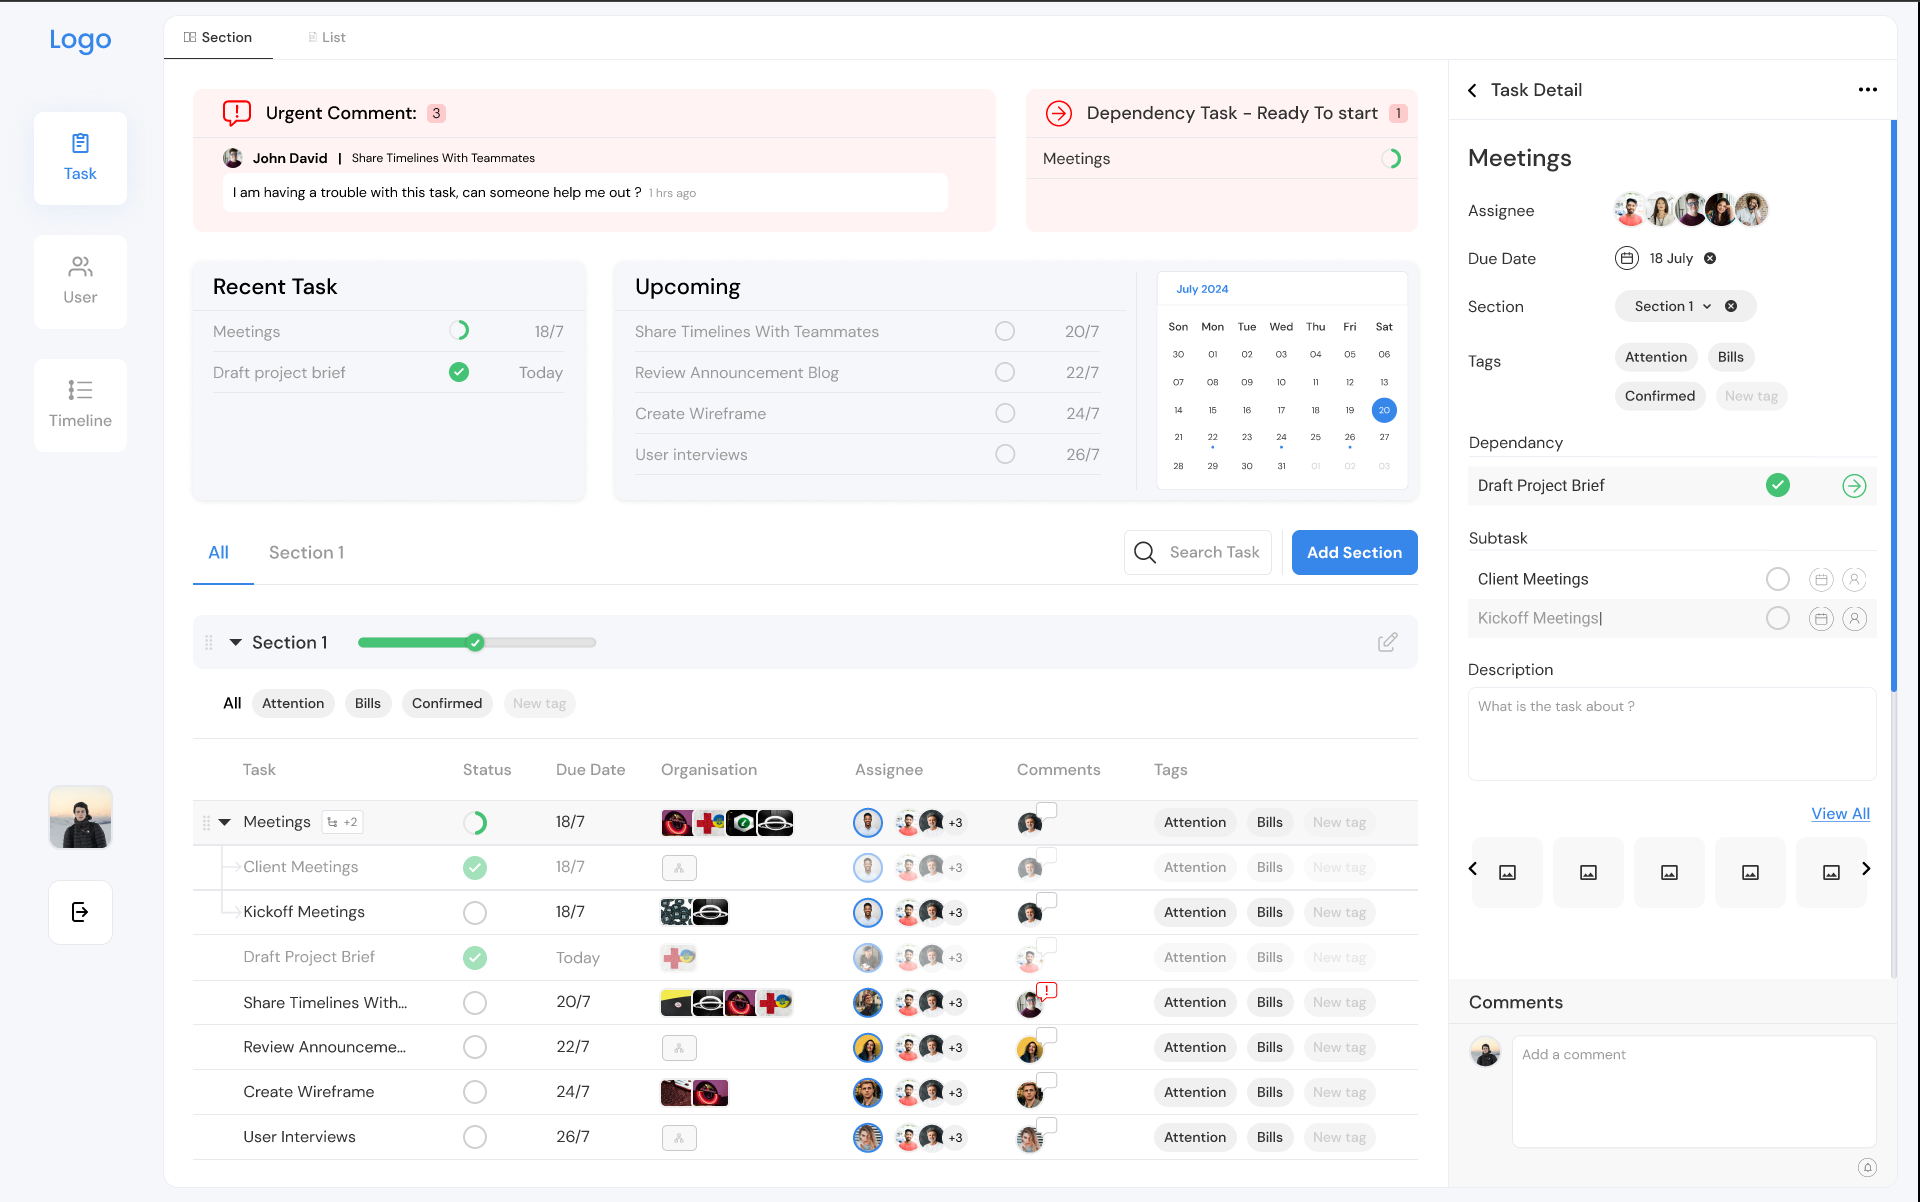The image size is (1920, 1202).
Task: Click the Add Section button
Action: 1354,552
